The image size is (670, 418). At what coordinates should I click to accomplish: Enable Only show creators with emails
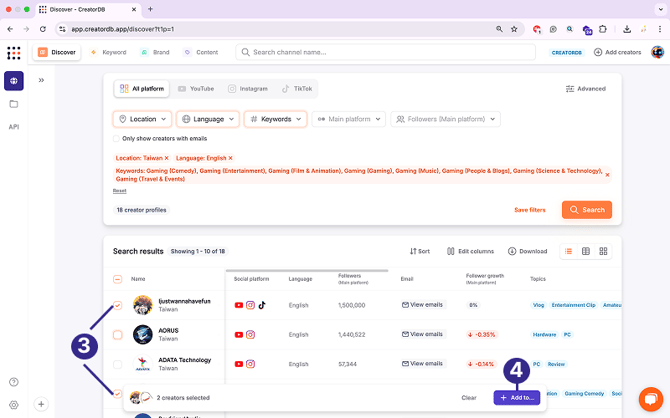click(x=116, y=138)
